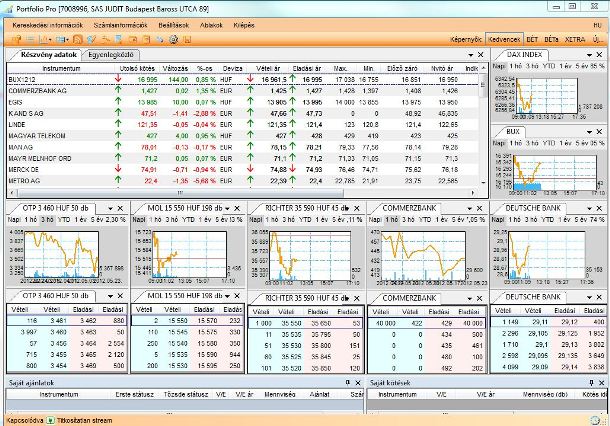
Task: Close the DEUTSCHE BANK chart panel
Action: tap(599, 209)
